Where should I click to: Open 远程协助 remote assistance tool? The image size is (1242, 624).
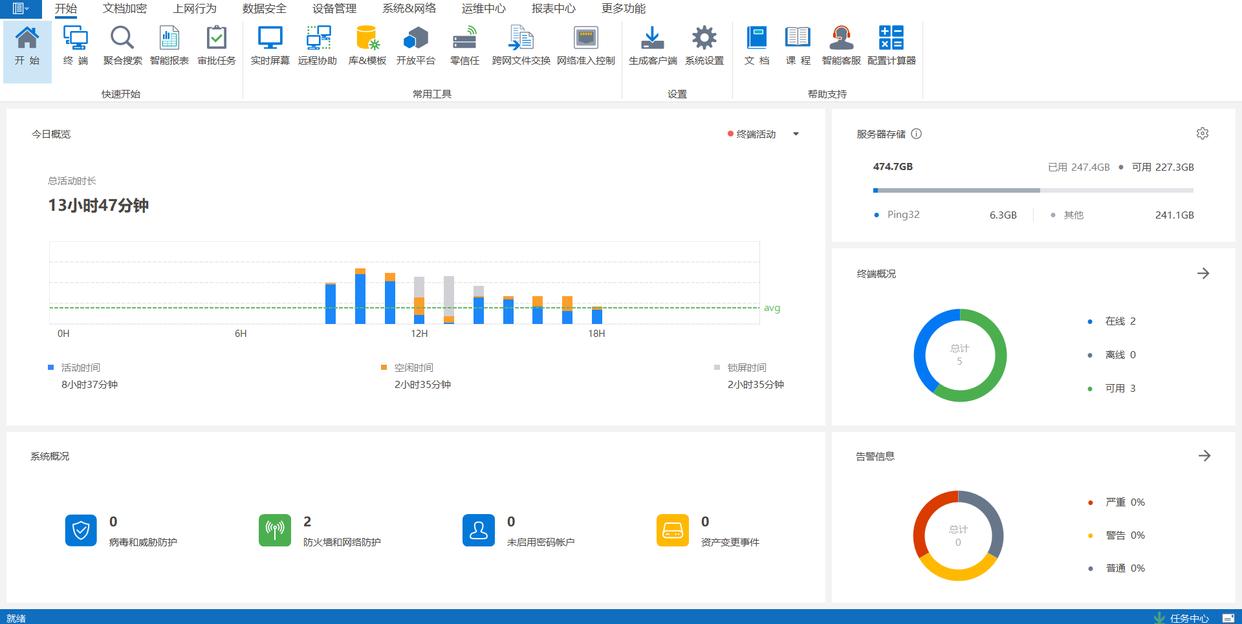tap(317, 46)
